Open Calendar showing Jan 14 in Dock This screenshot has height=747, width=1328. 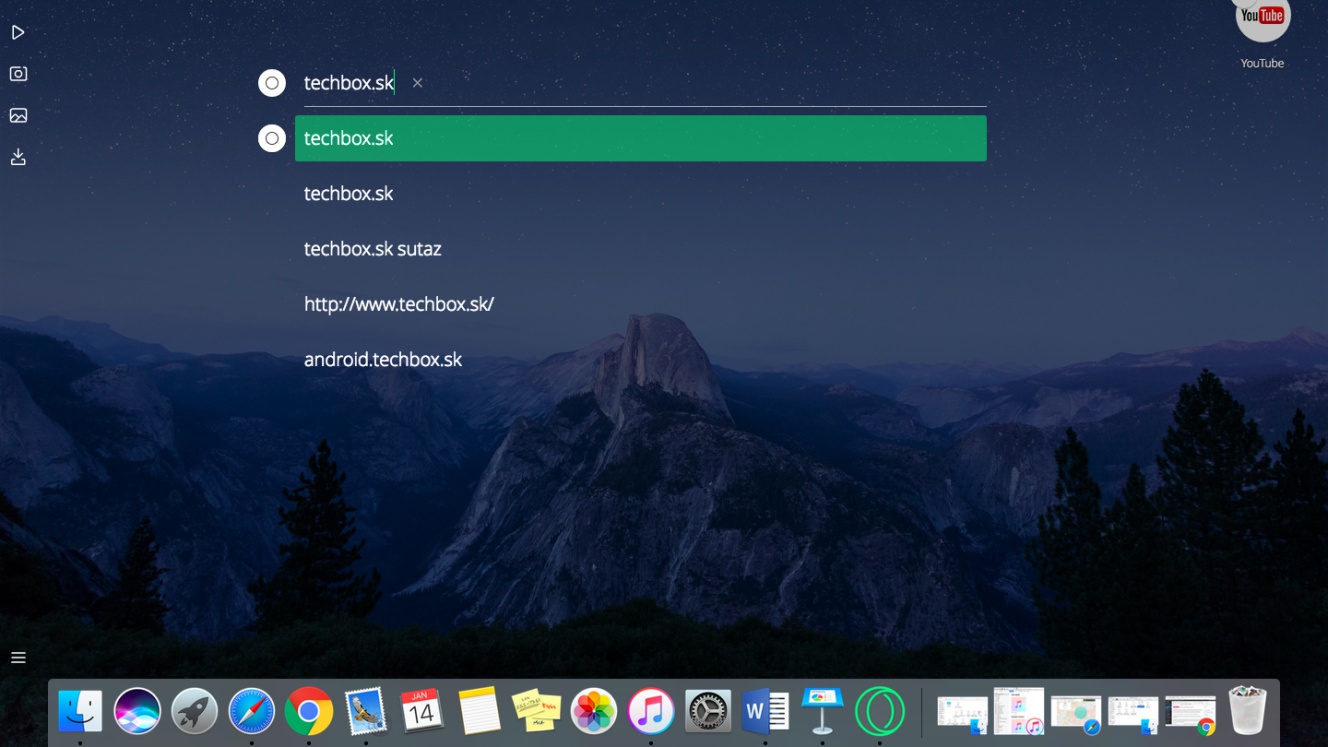(x=422, y=711)
